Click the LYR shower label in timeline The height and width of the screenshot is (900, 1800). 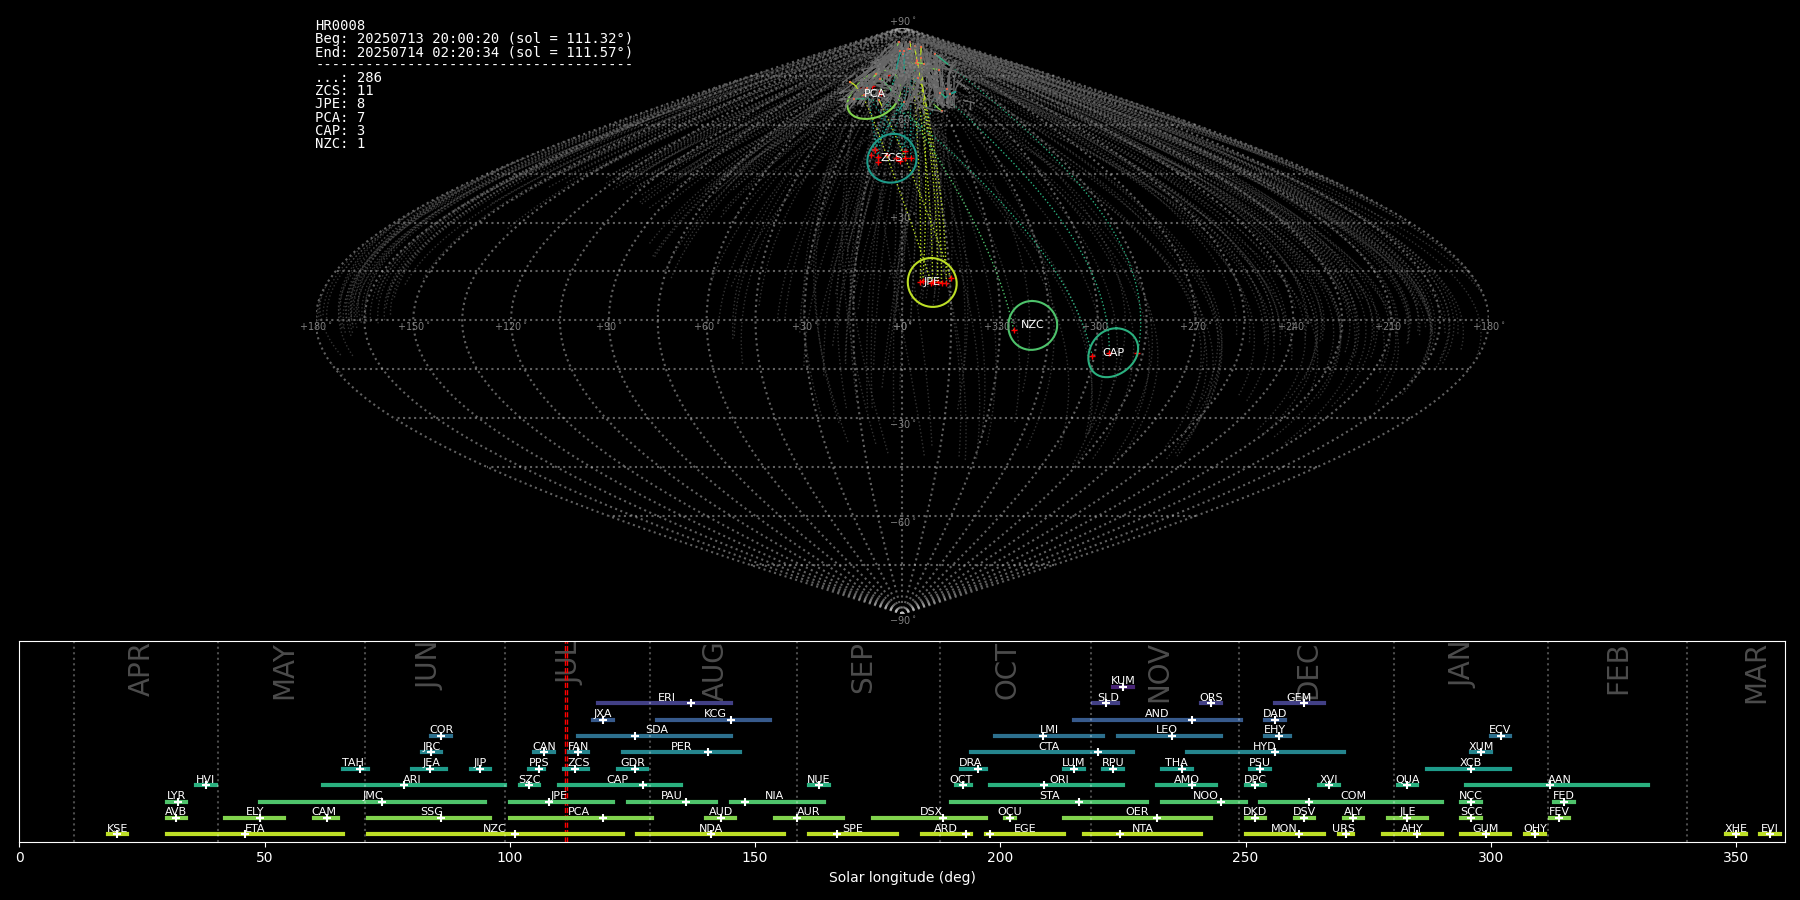click(176, 796)
